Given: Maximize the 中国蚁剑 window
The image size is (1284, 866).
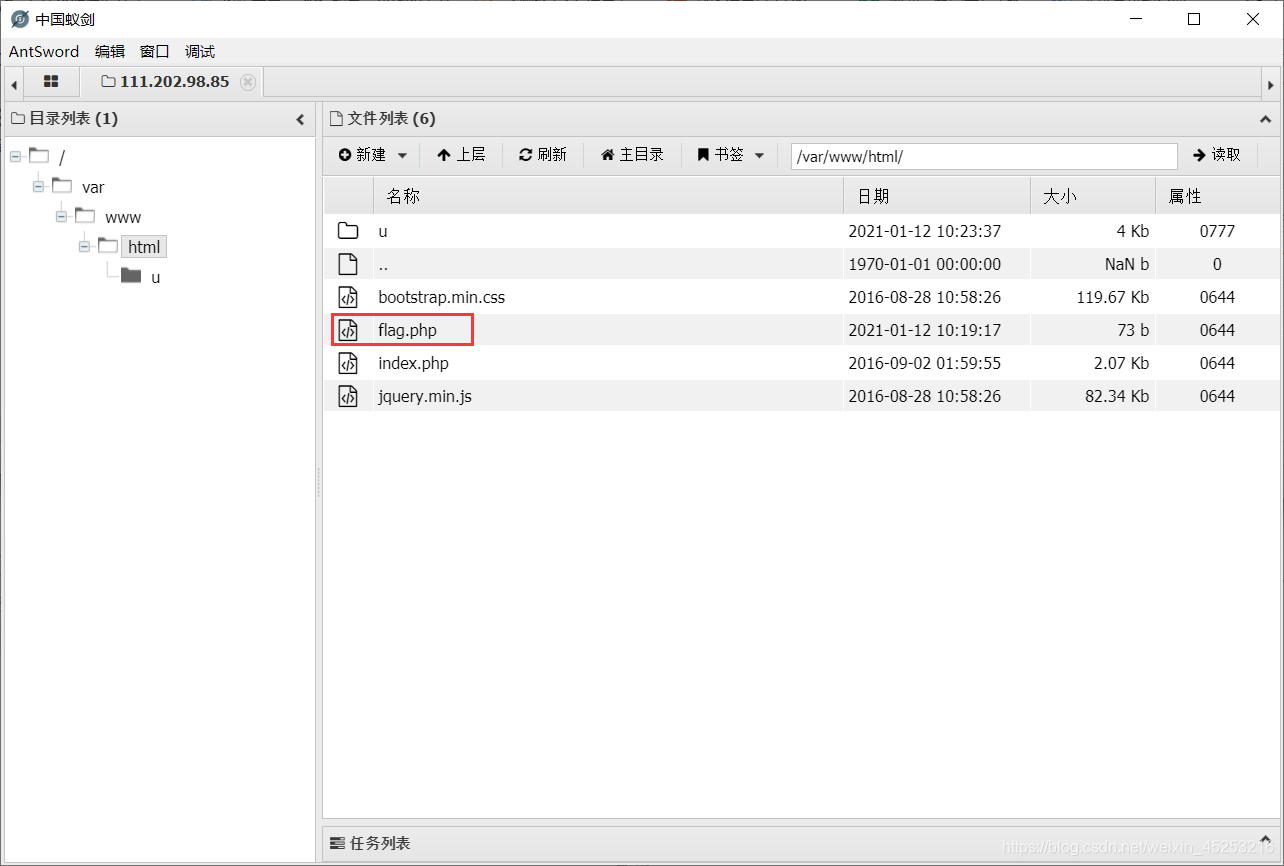Looking at the screenshot, I should pyautogui.click(x=1194, y=19).
